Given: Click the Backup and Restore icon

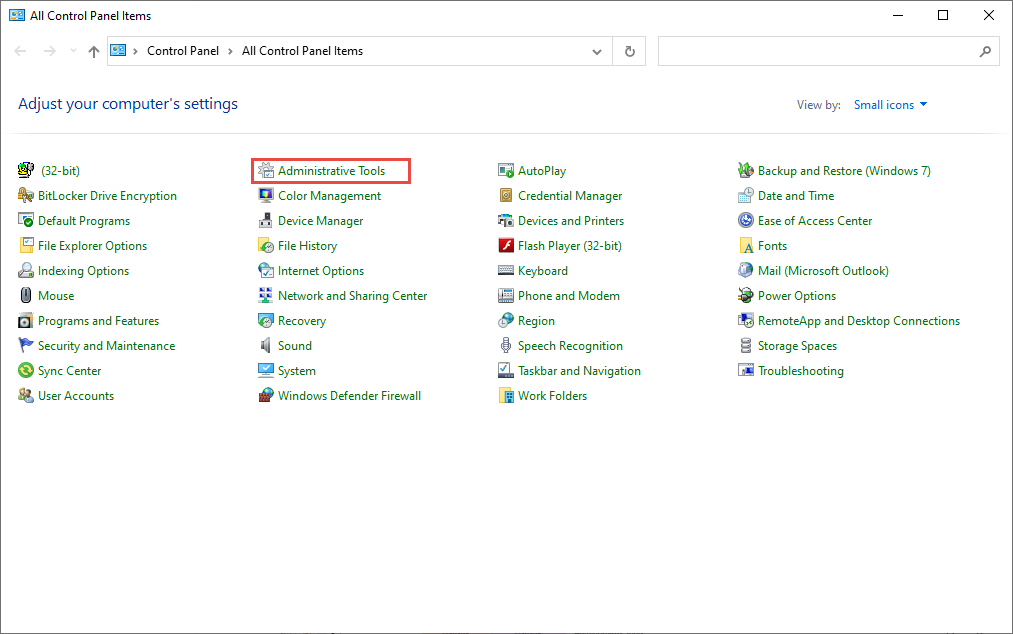Looking at the screenshot, I should point(746,171).
